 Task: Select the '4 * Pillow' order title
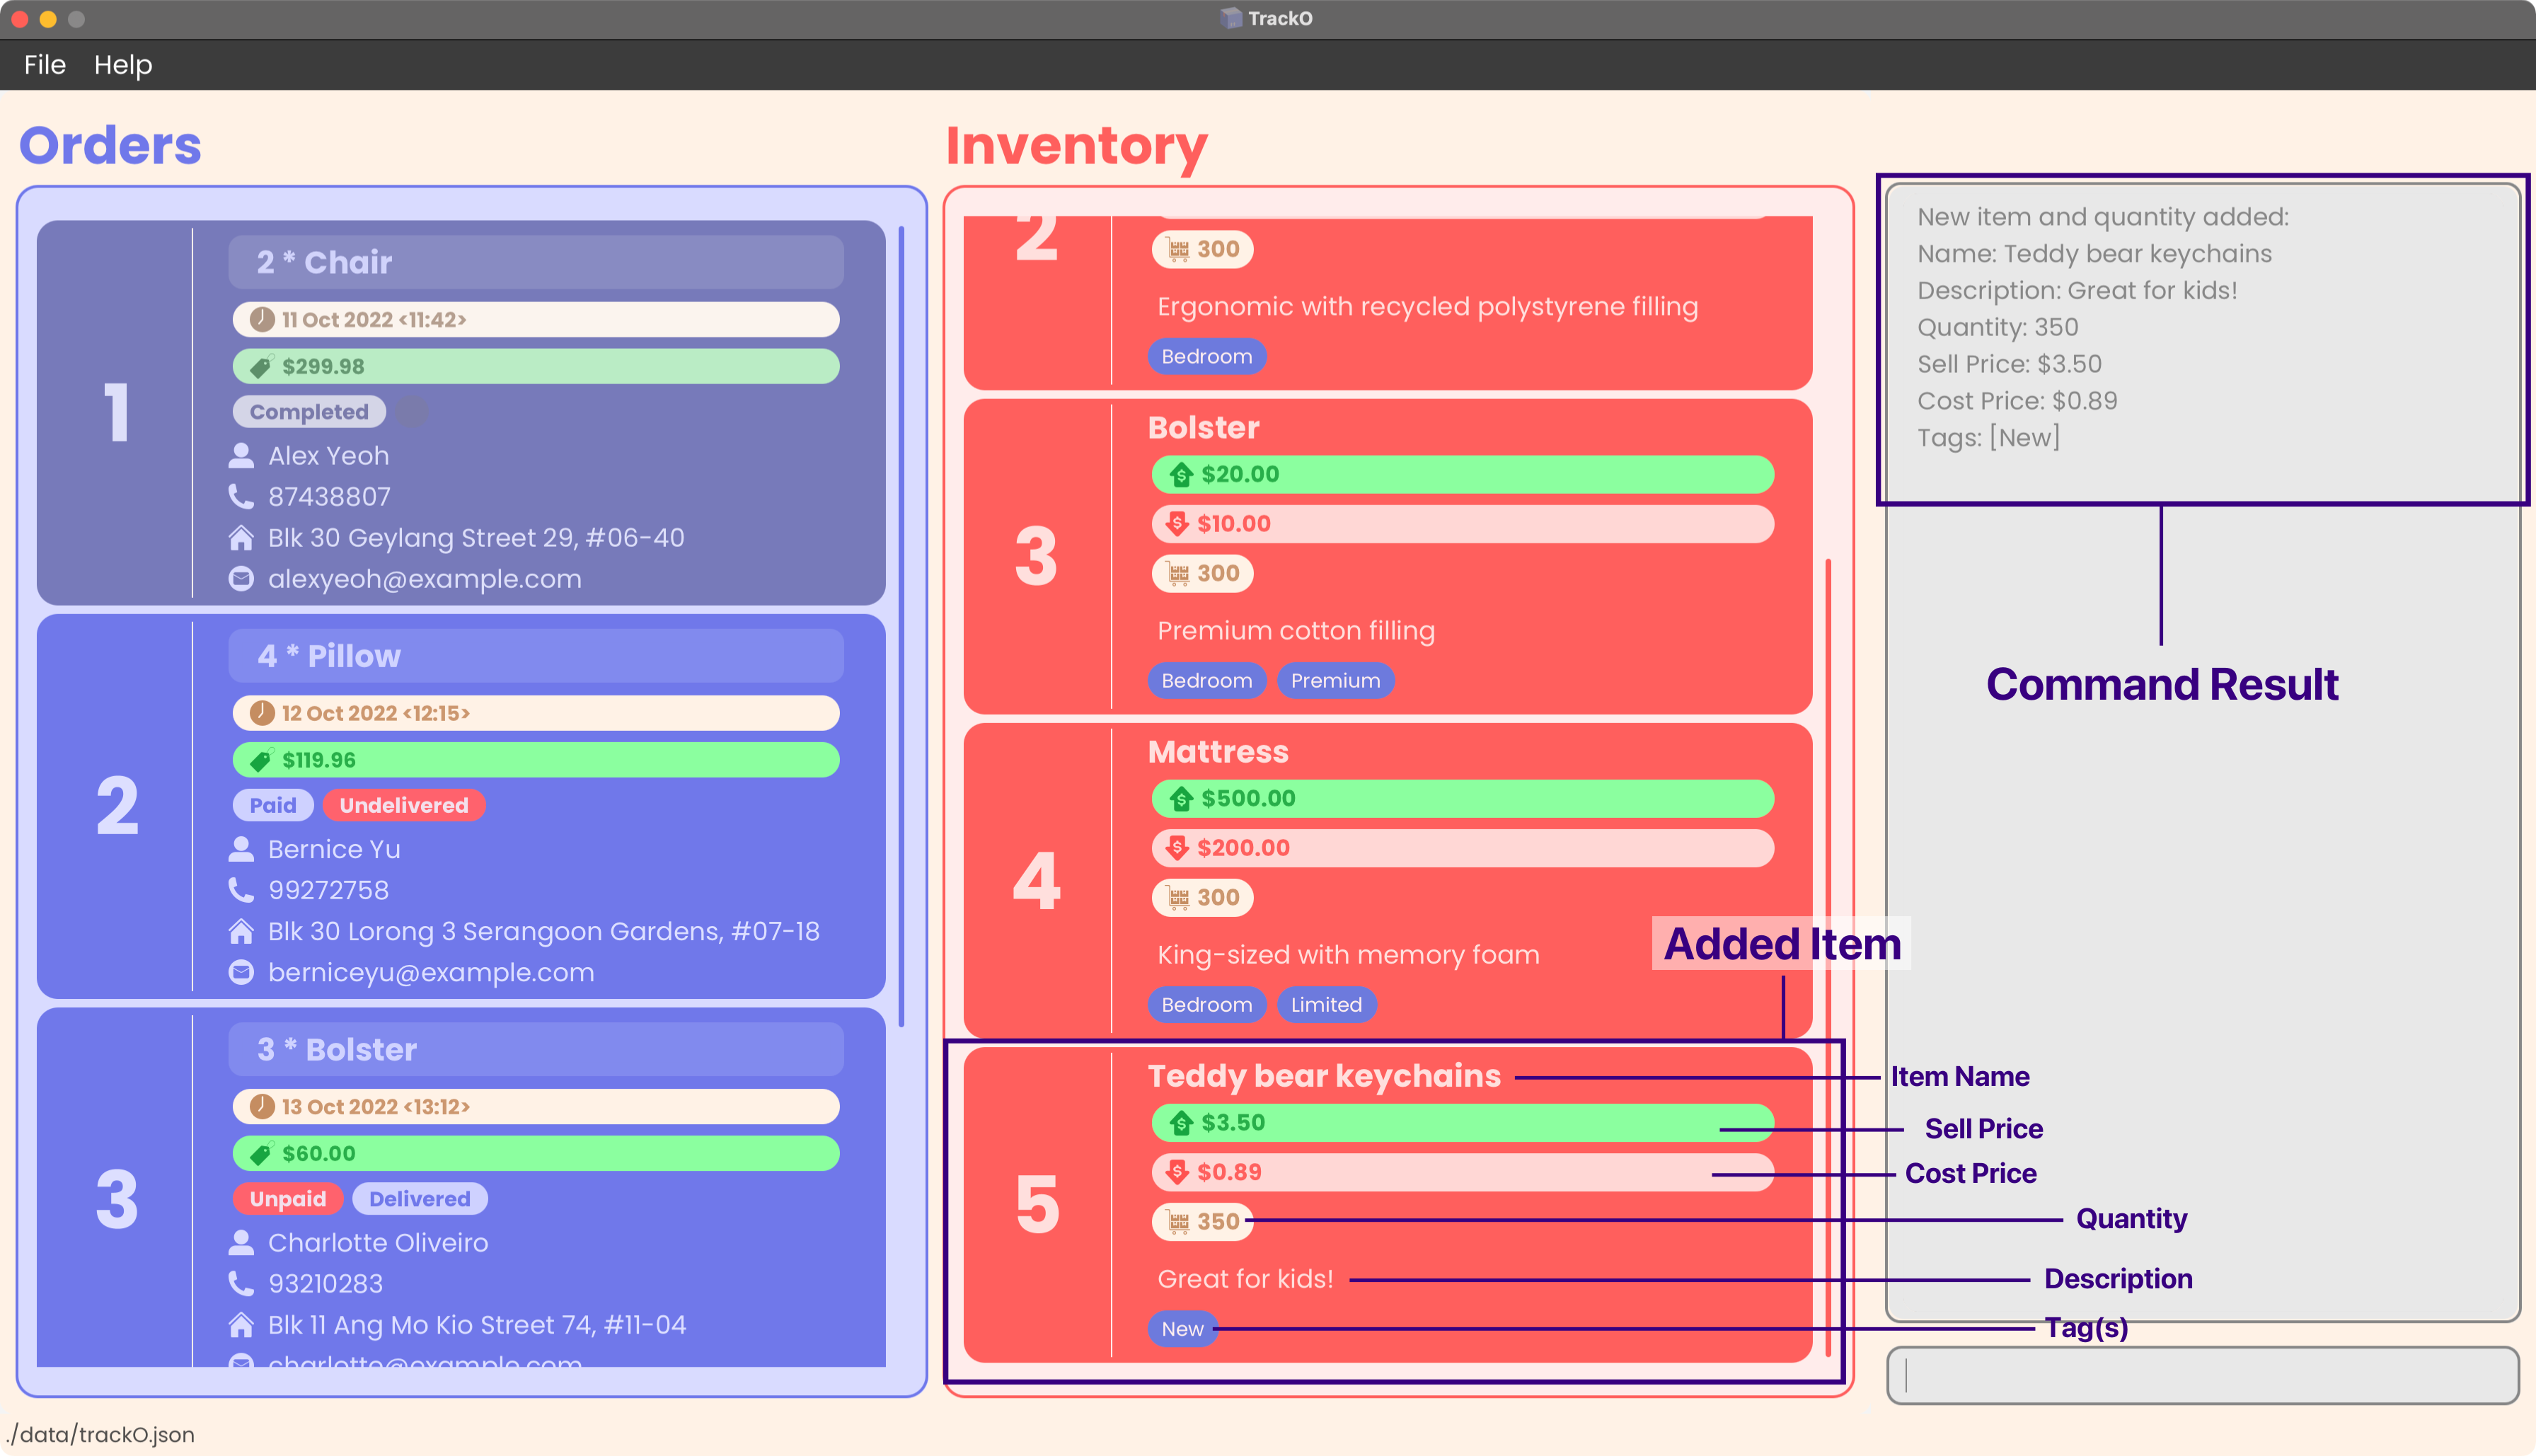tap(329, 657)
